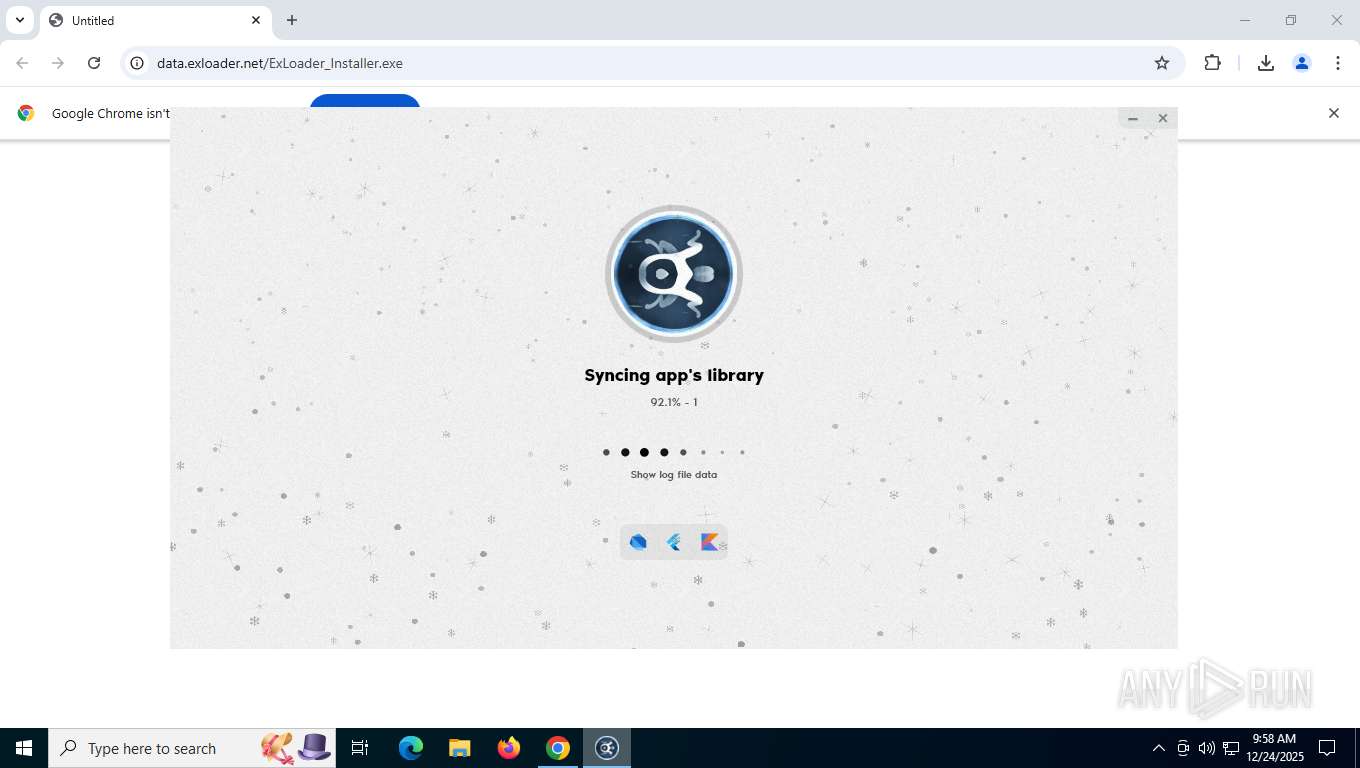
Task: Open network icon in system tray
Action: coord(1231,748)
